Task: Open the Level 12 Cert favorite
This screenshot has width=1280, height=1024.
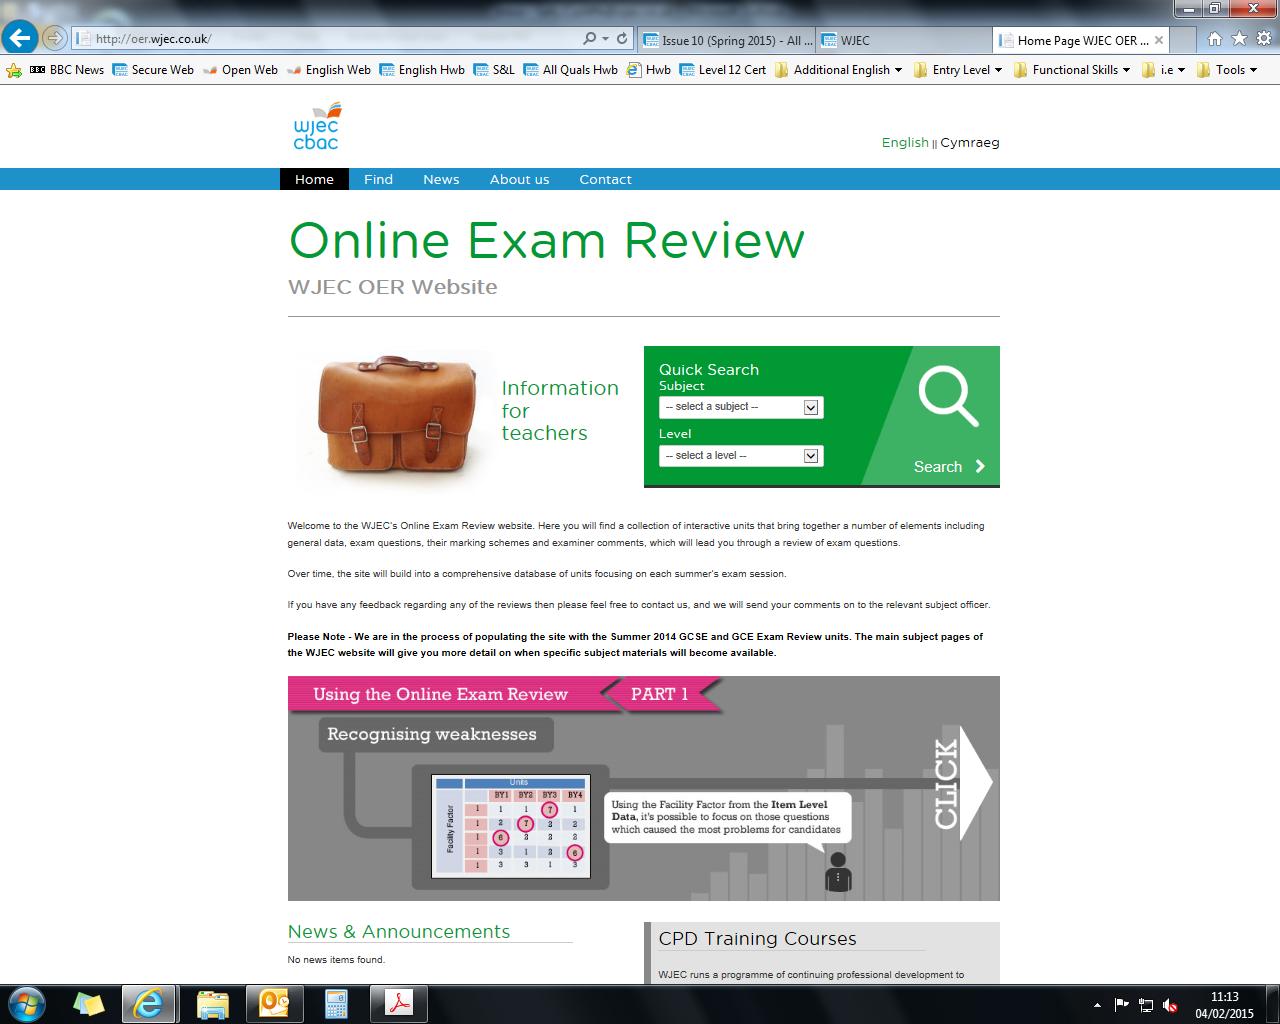Action: (723, 70)
